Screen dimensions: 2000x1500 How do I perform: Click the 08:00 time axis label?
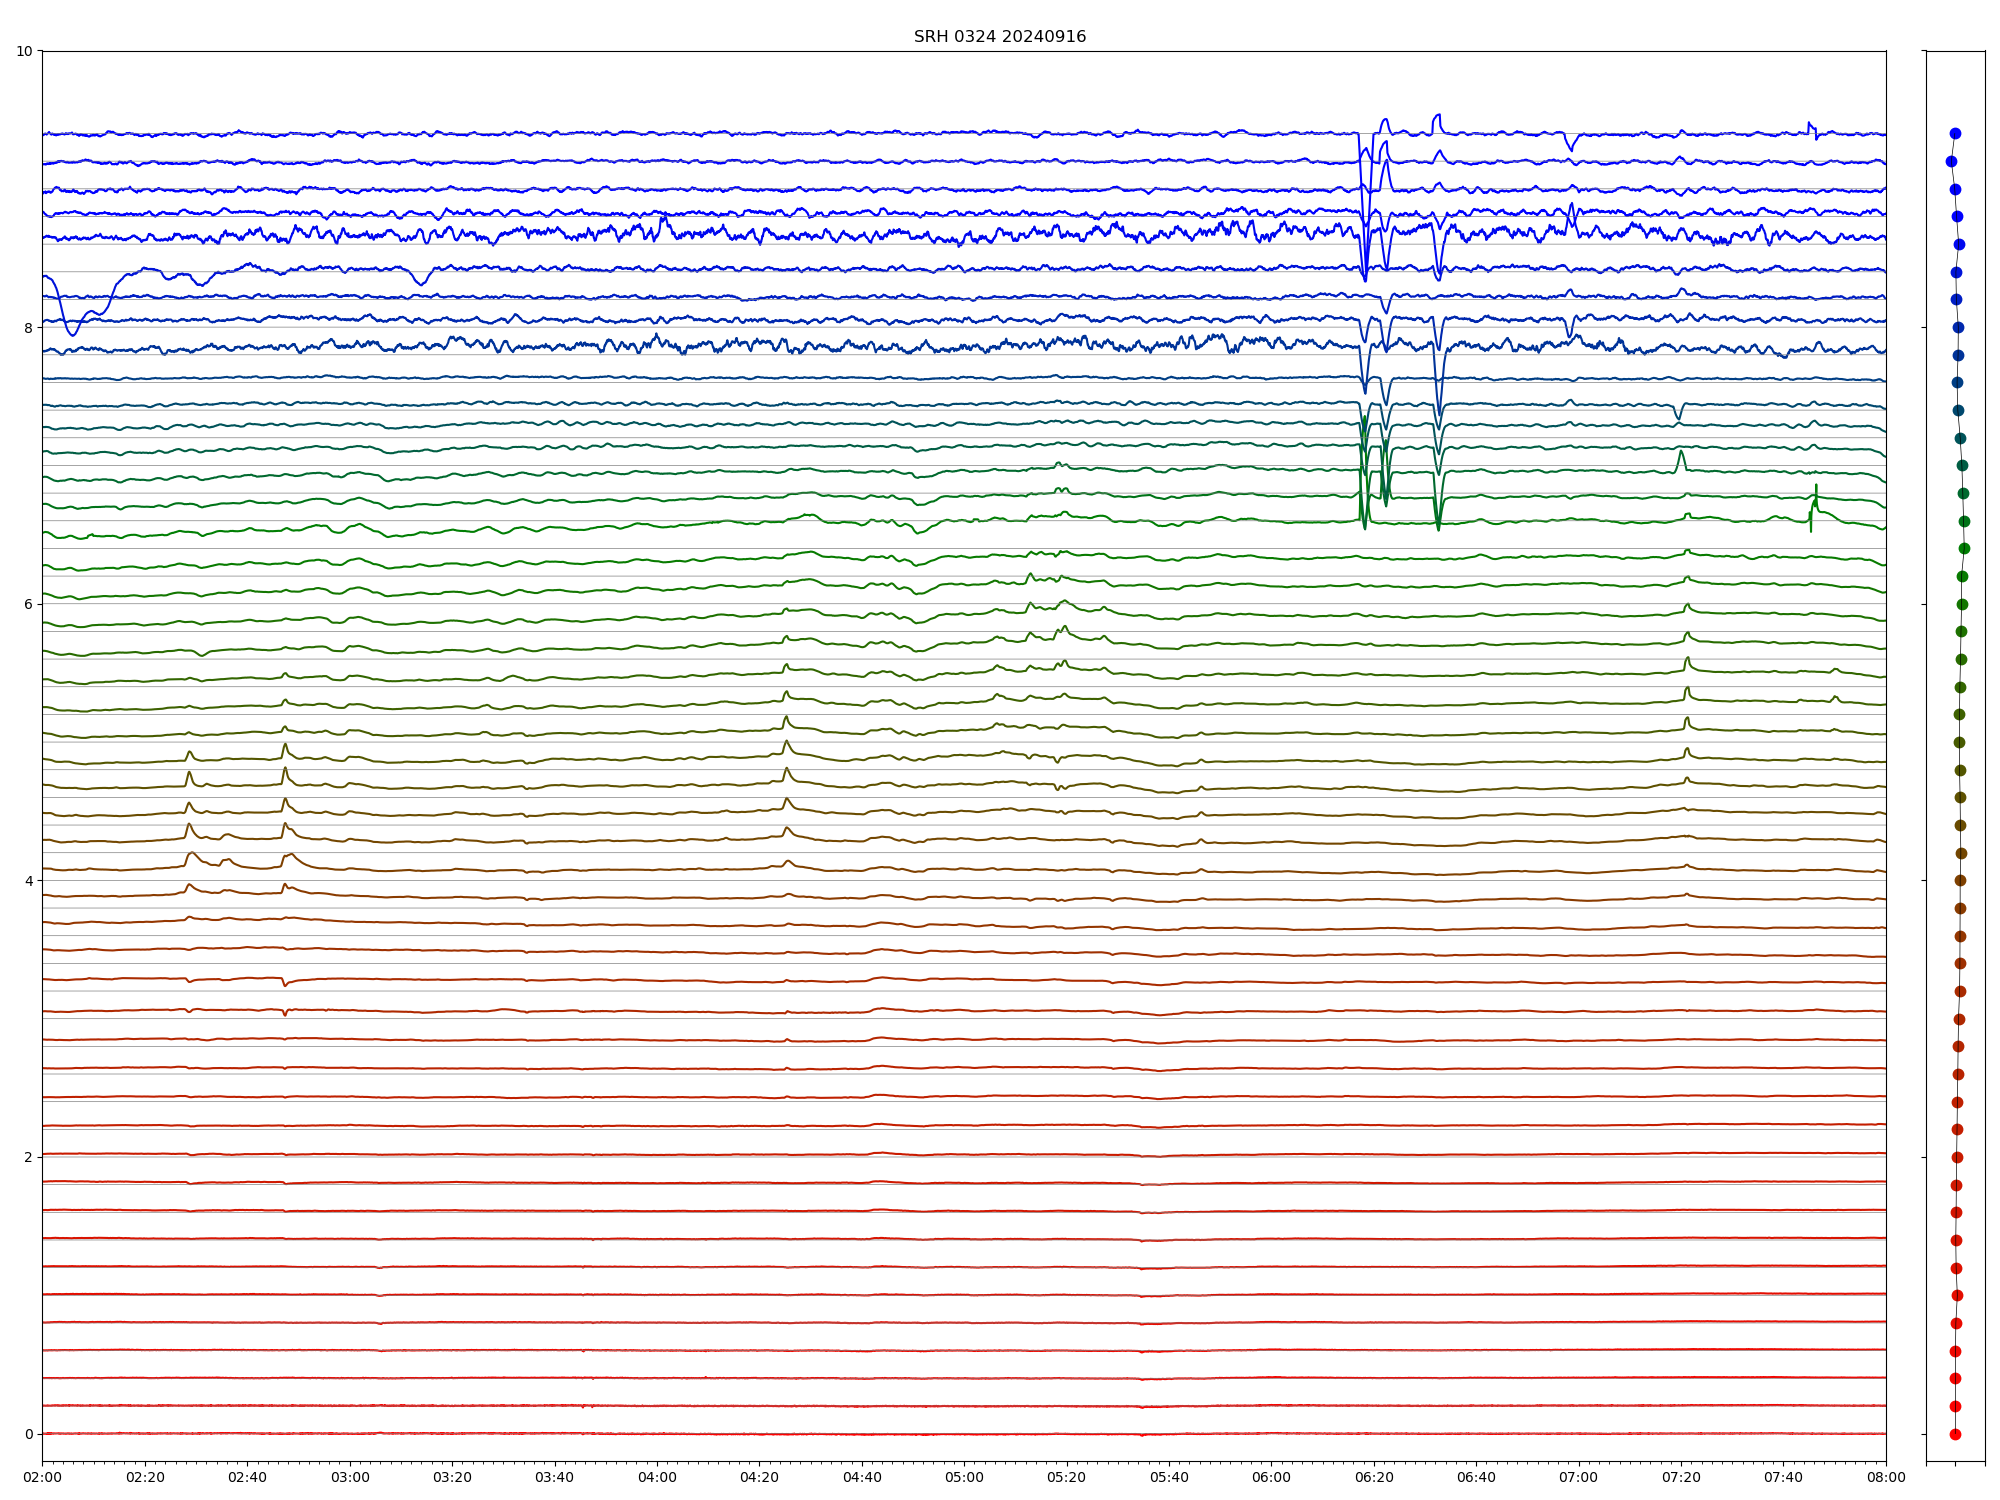[1886, 1477]
